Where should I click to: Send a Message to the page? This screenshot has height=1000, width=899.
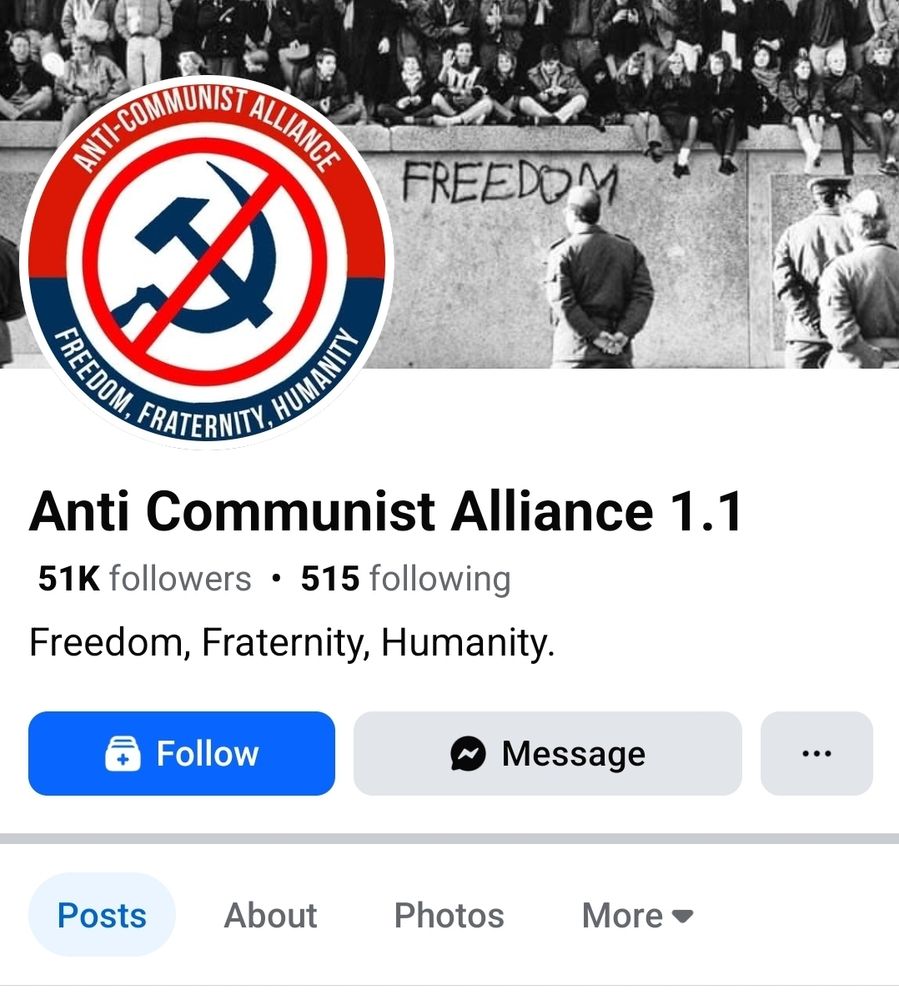(548, 753)
